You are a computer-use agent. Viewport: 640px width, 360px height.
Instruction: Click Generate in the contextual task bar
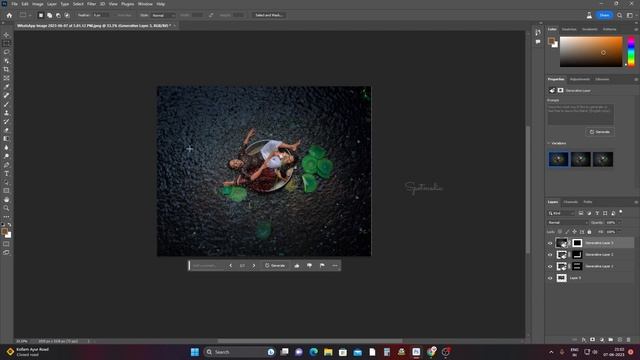[275, 266]
